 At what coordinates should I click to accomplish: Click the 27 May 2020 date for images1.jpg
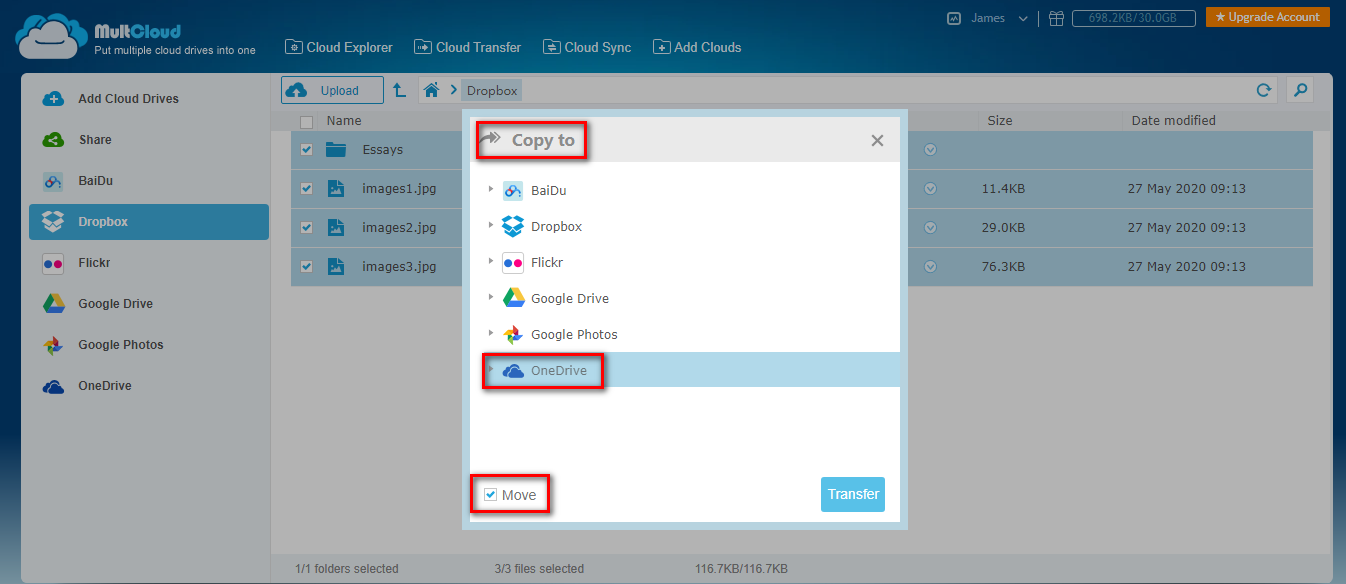coord(1187,188)
